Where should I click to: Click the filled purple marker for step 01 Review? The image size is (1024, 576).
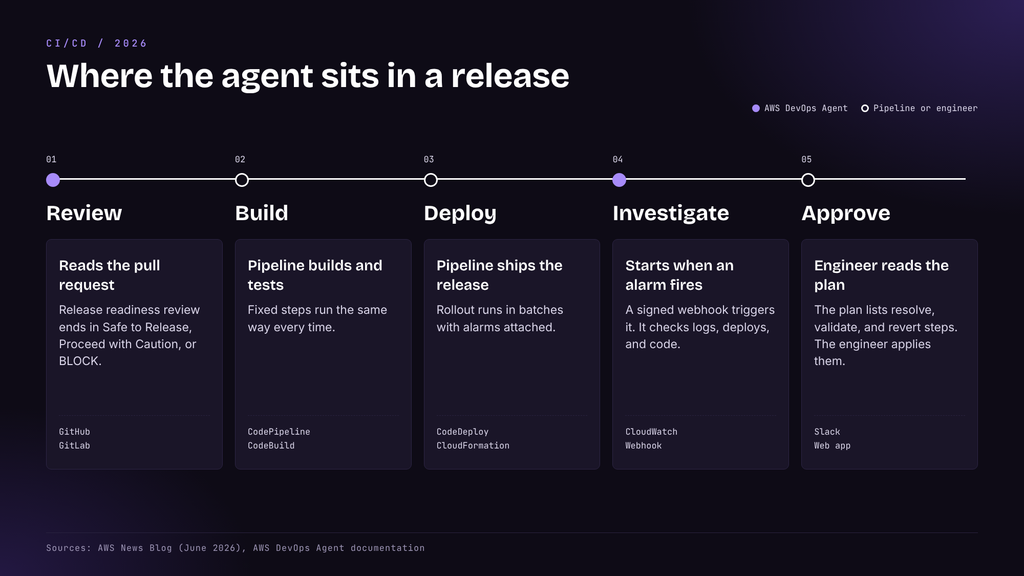(x=53, y=180)
